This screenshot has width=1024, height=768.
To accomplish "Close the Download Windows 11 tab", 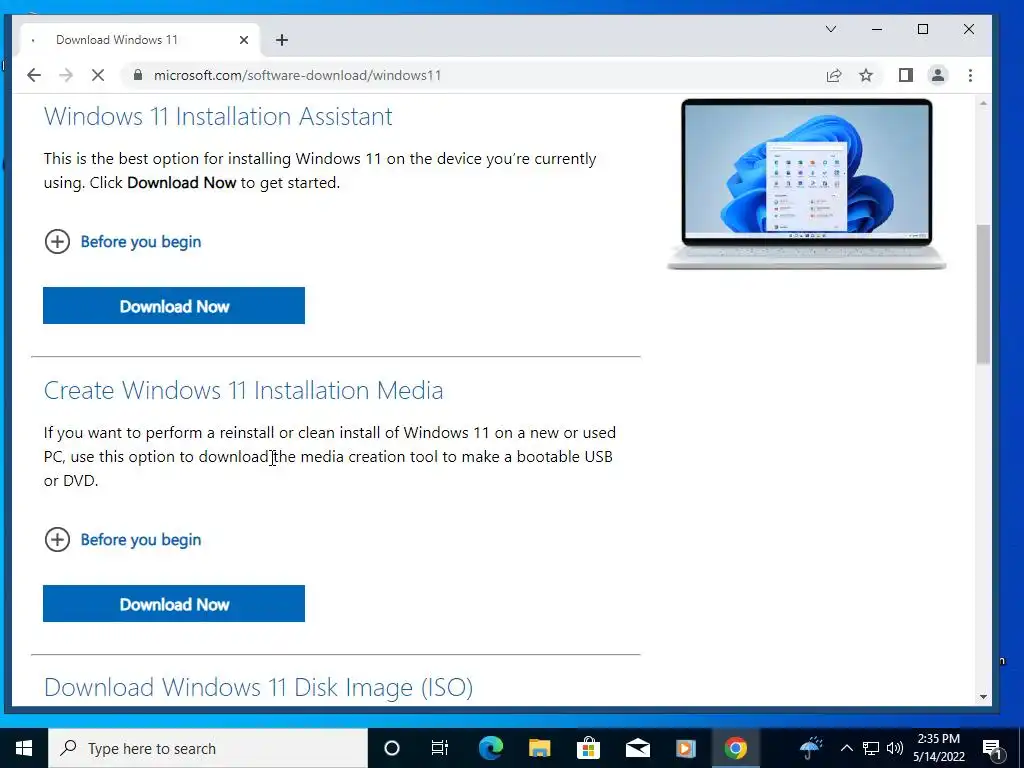I will tap(244, 40).
